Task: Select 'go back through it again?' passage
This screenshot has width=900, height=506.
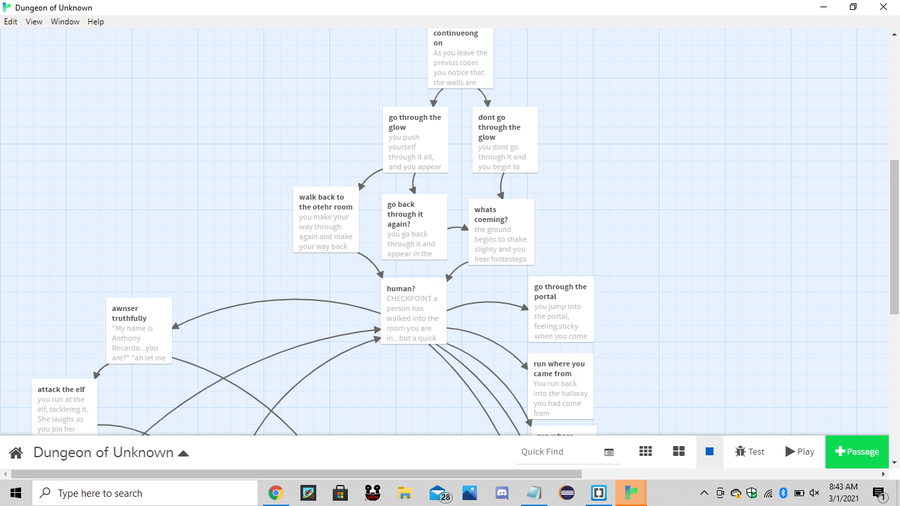Action: tap(414, 227)
